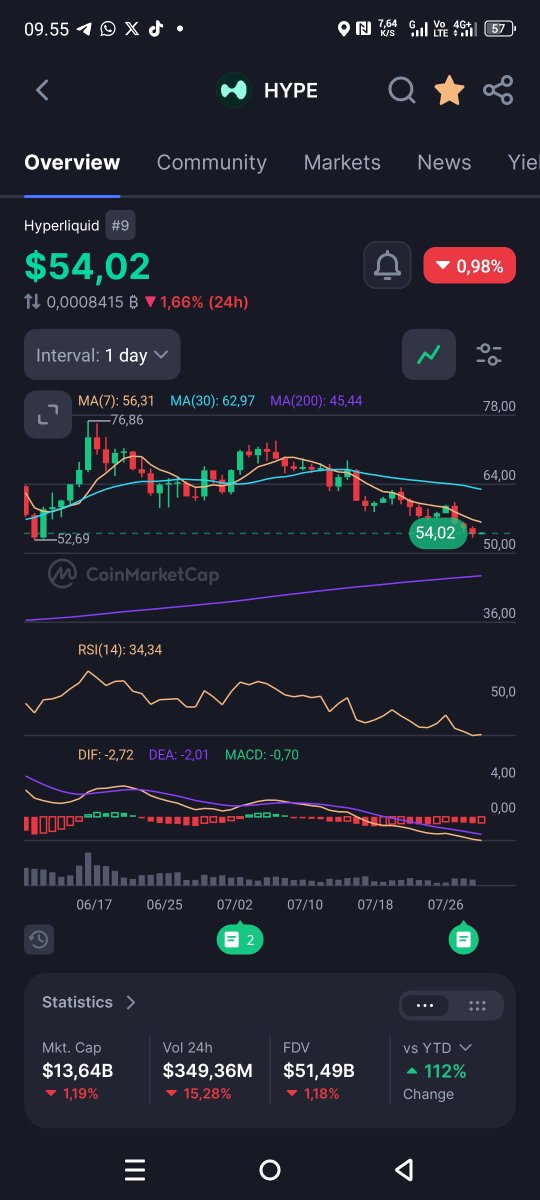Tap the DEA: -2,01 label
Screen dimensions: 540x1200
click(x=179, y=754)
